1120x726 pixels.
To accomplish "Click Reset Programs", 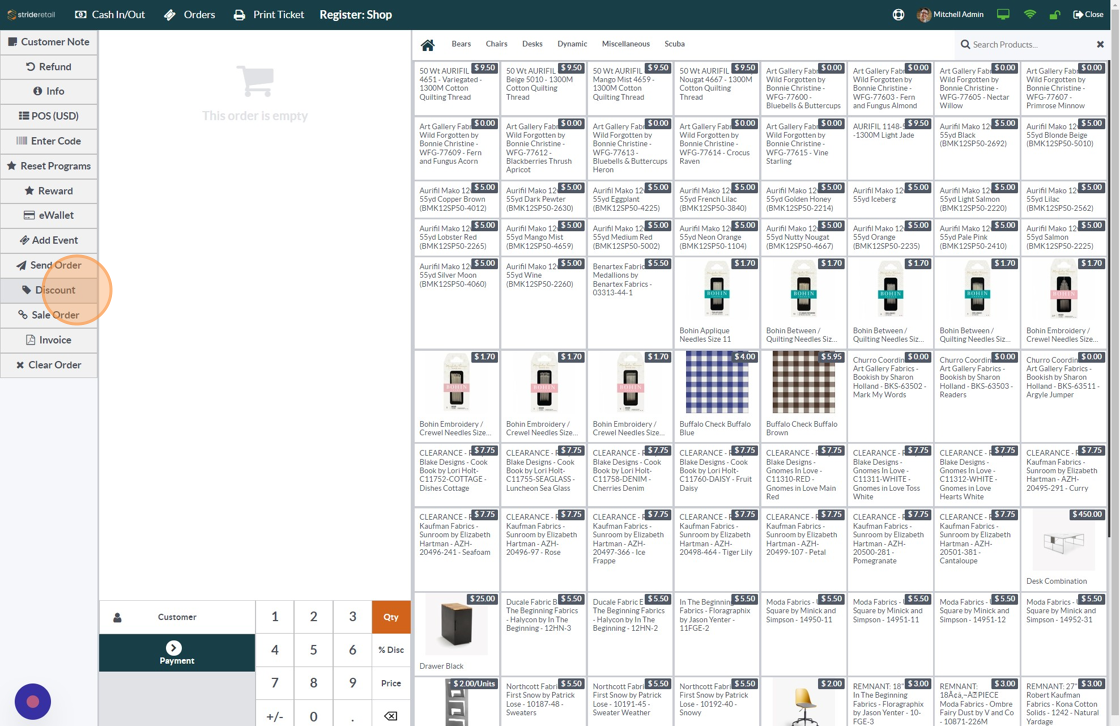I will click(49, 166).
